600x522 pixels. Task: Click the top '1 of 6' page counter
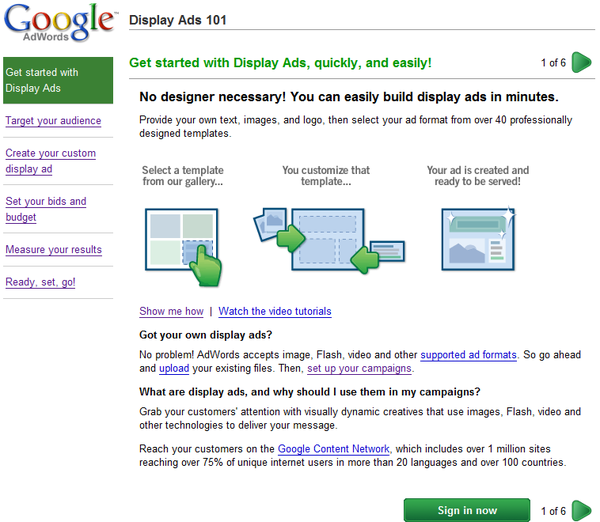point(553,63)
